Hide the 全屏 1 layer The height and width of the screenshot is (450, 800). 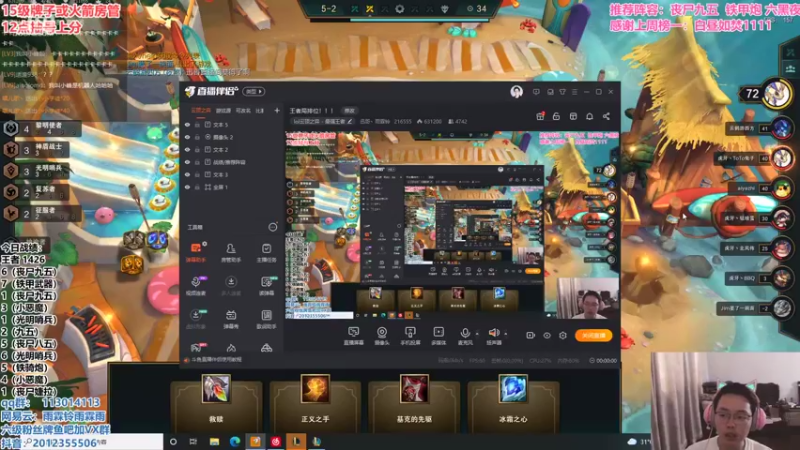pyautogui.click(x=187, y=187)
